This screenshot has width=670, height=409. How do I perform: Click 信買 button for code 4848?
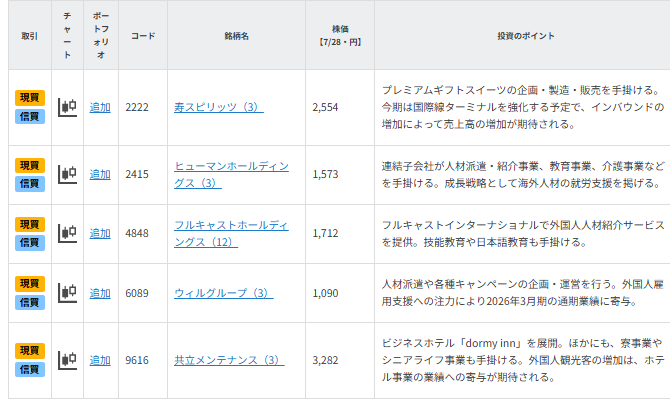pyautogui.click(x=30, y=243)
